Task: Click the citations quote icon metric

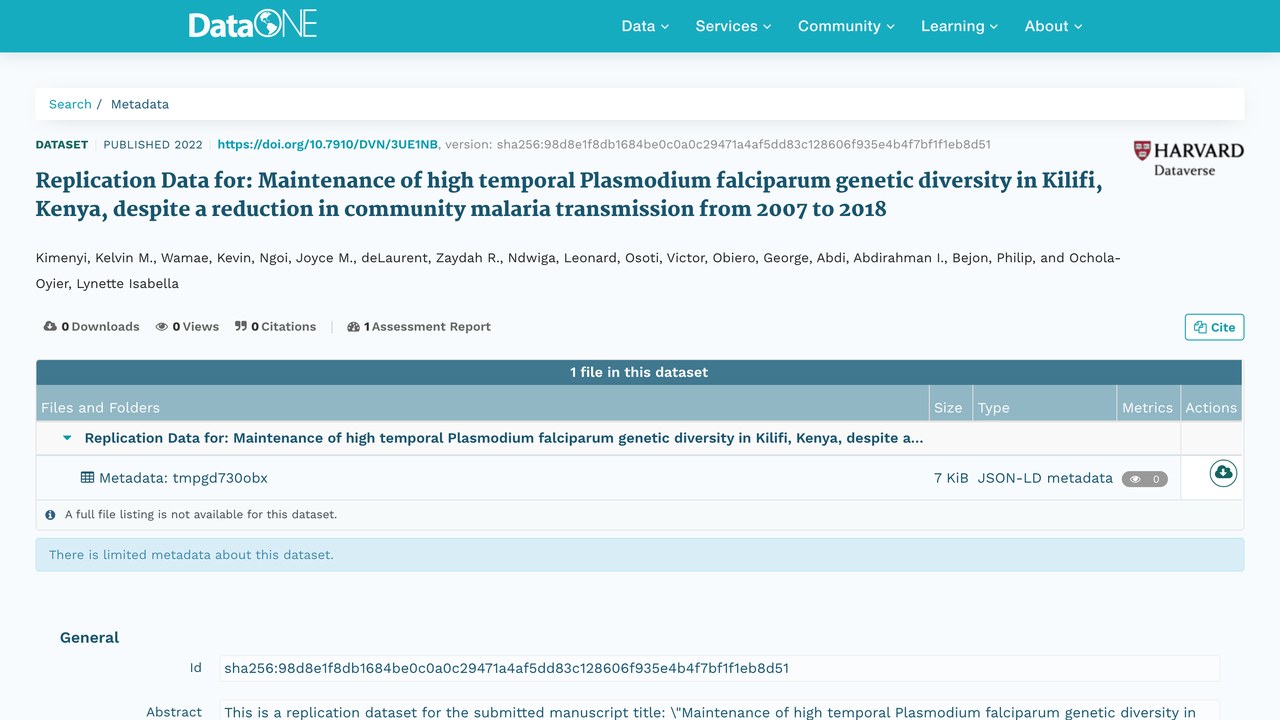Action: (x=241, y=327)
